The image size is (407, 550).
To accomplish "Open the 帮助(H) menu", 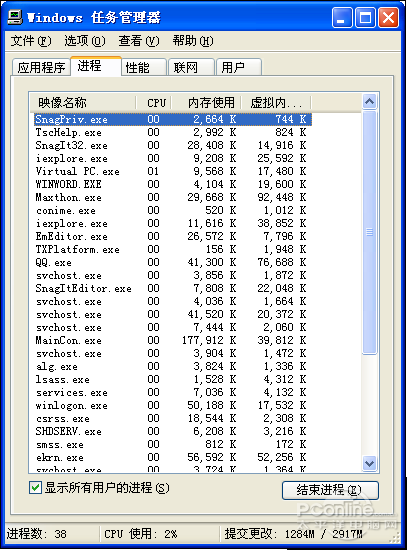I will click(193, 41).
